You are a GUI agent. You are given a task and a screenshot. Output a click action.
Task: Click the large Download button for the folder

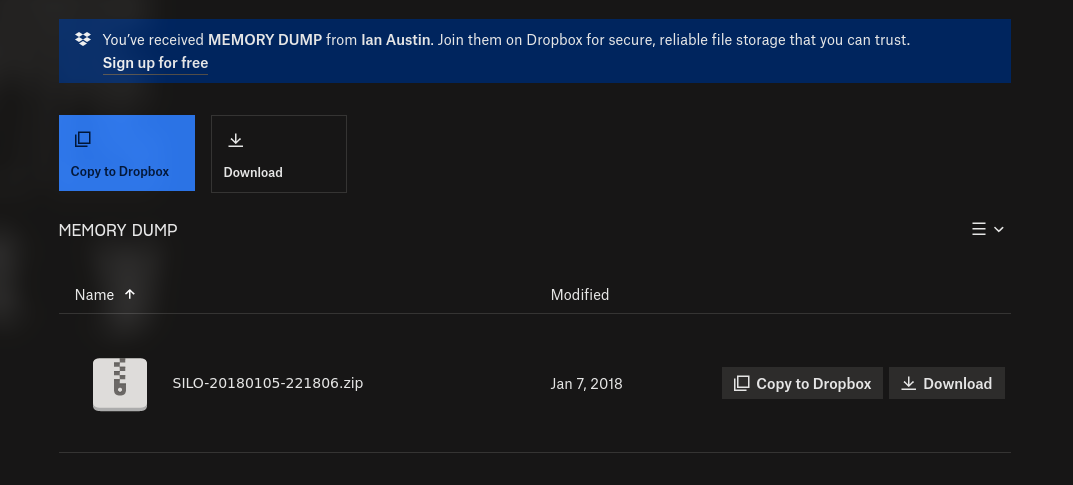(x=279, y=154)
